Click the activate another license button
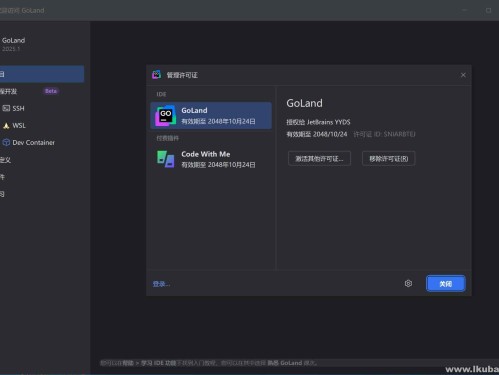 point(319,159)
